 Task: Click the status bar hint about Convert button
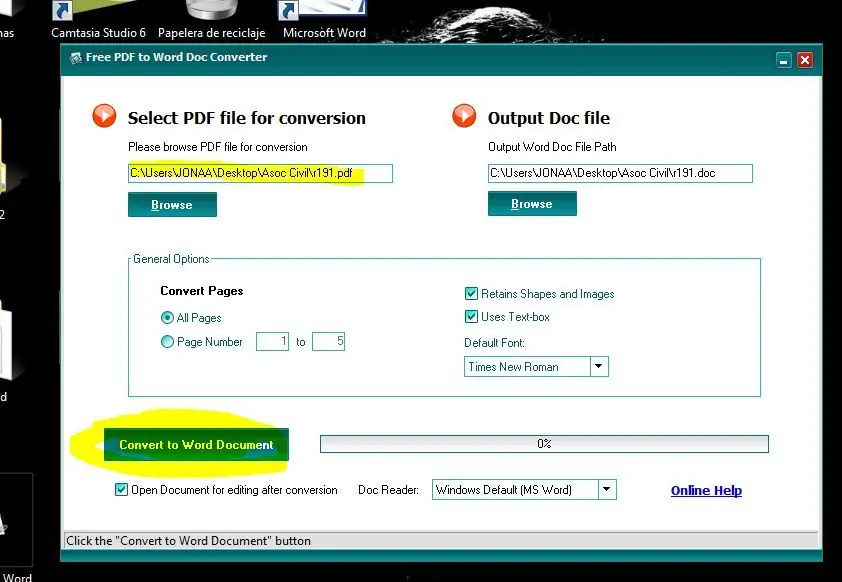click(188, 541)
